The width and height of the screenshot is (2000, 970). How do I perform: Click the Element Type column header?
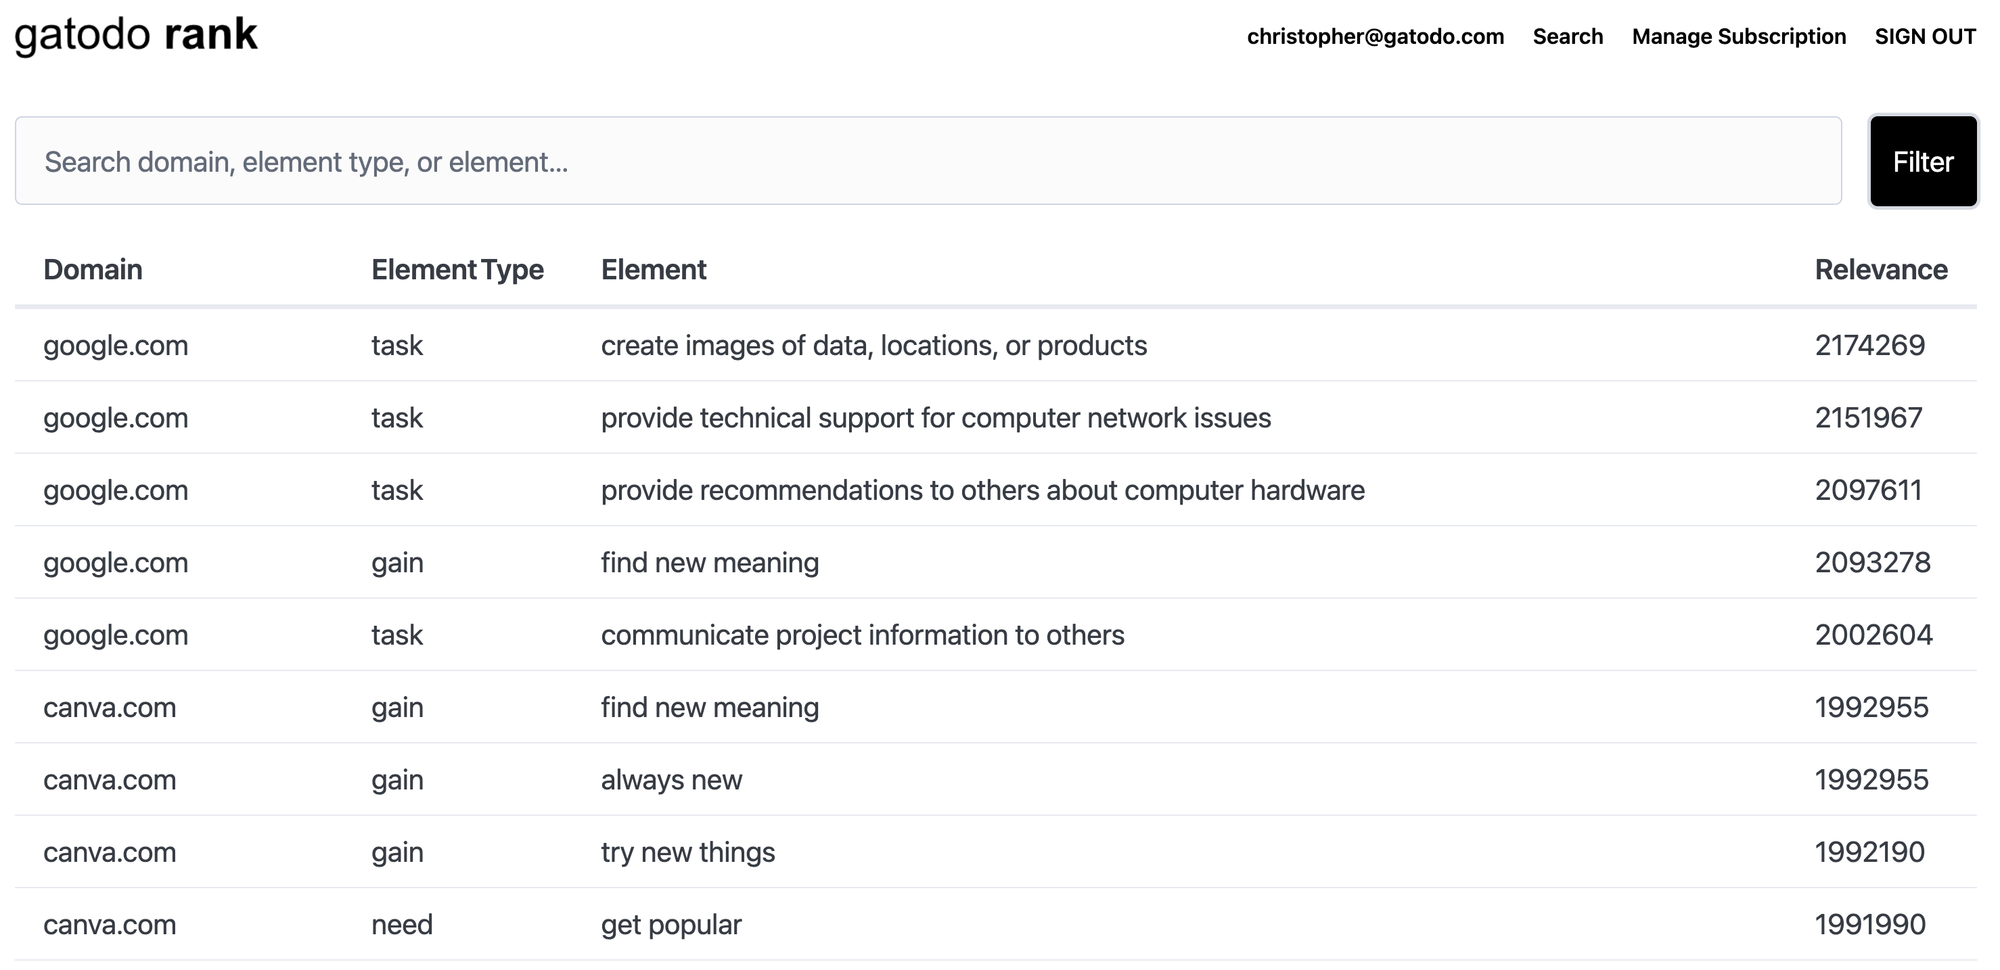coord(457,270)
